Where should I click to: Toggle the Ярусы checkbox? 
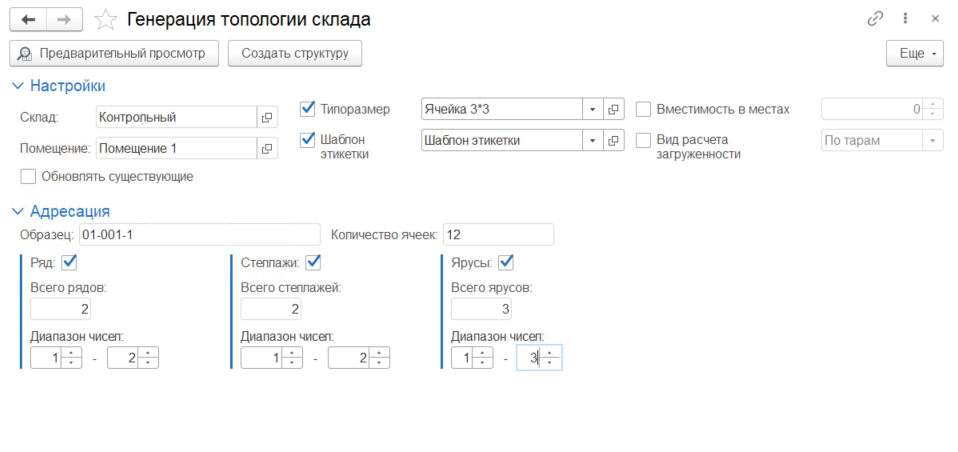tap(505, 262)
